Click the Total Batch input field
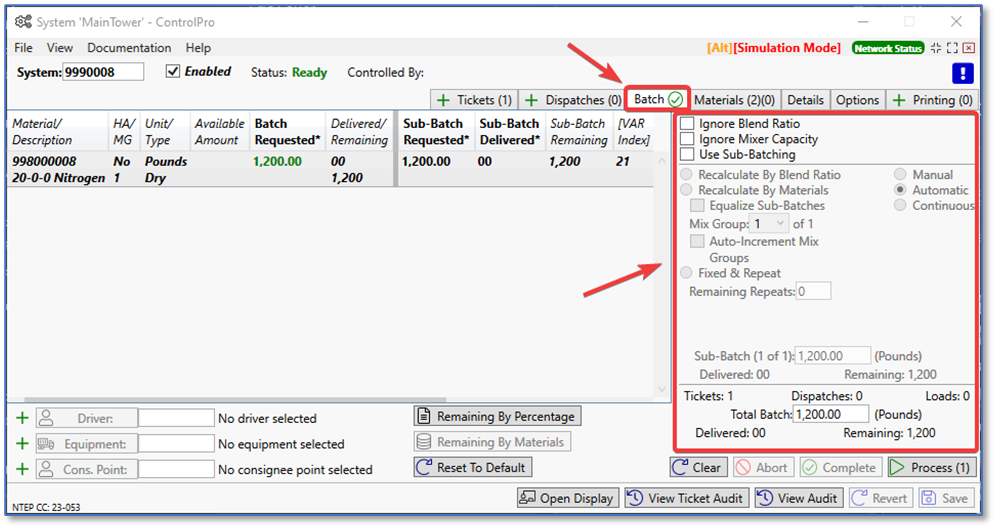This screenshot has height=529, width=996. 831,414
